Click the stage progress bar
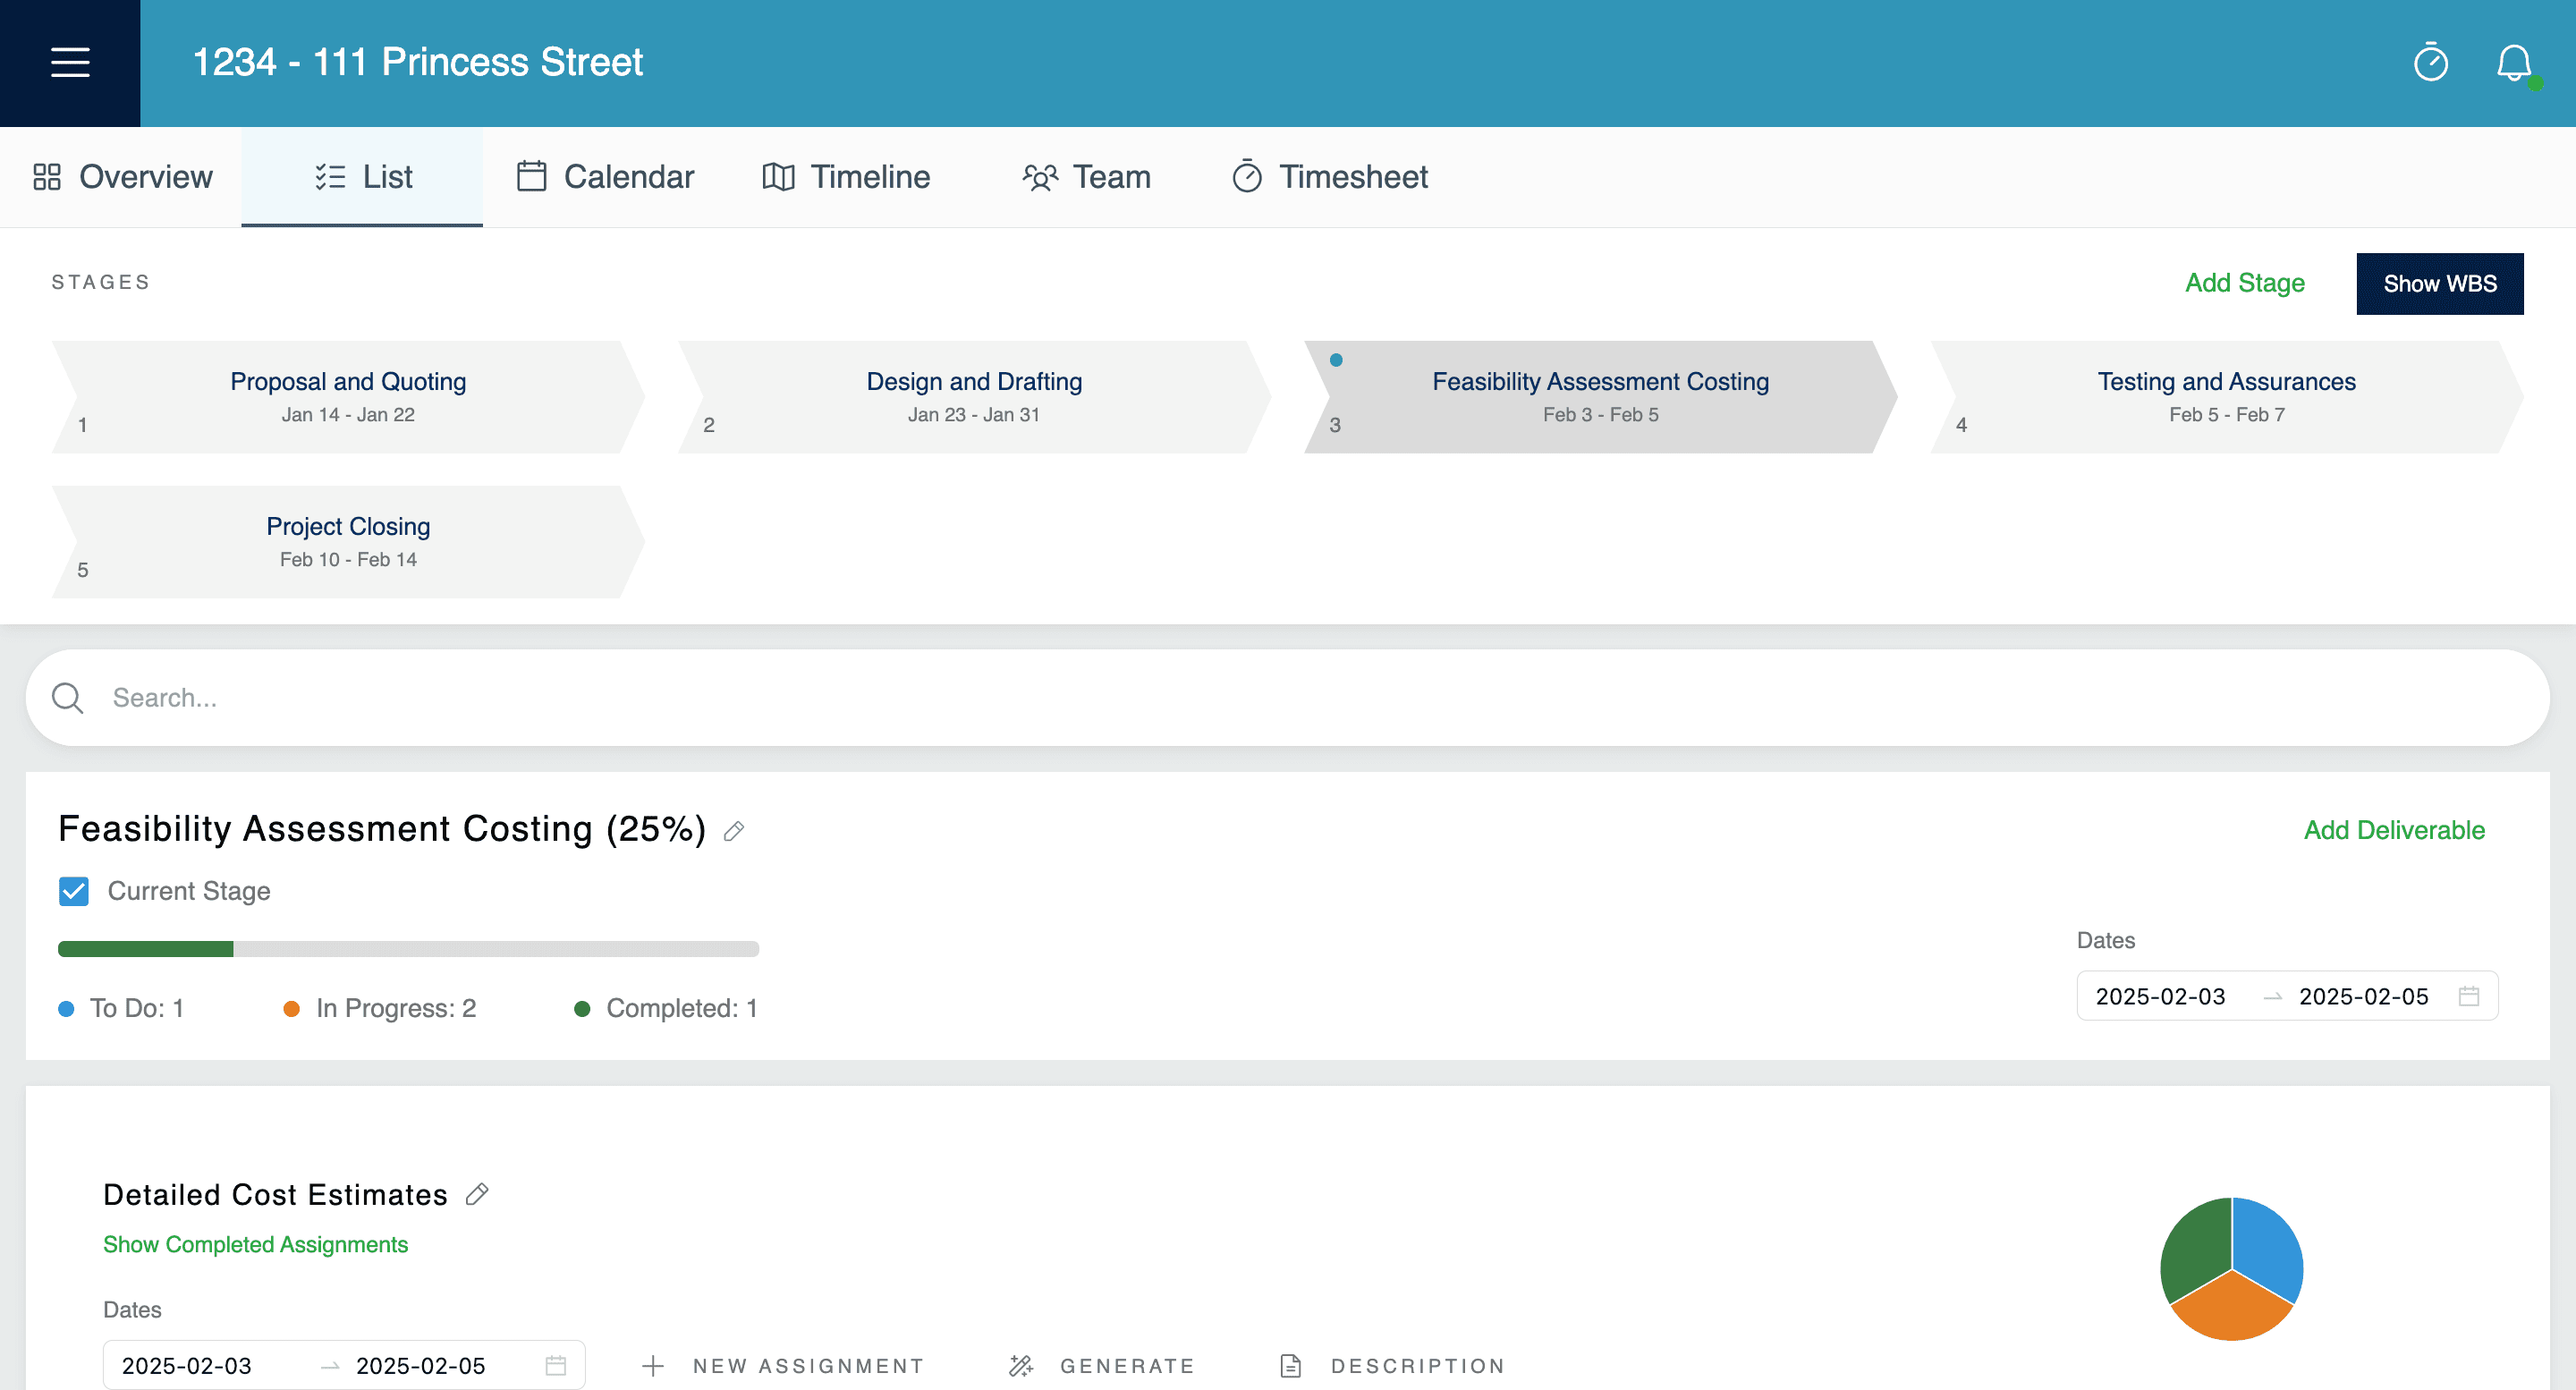The width and height of the screenshot is (2576, 1390). [408, 948]
